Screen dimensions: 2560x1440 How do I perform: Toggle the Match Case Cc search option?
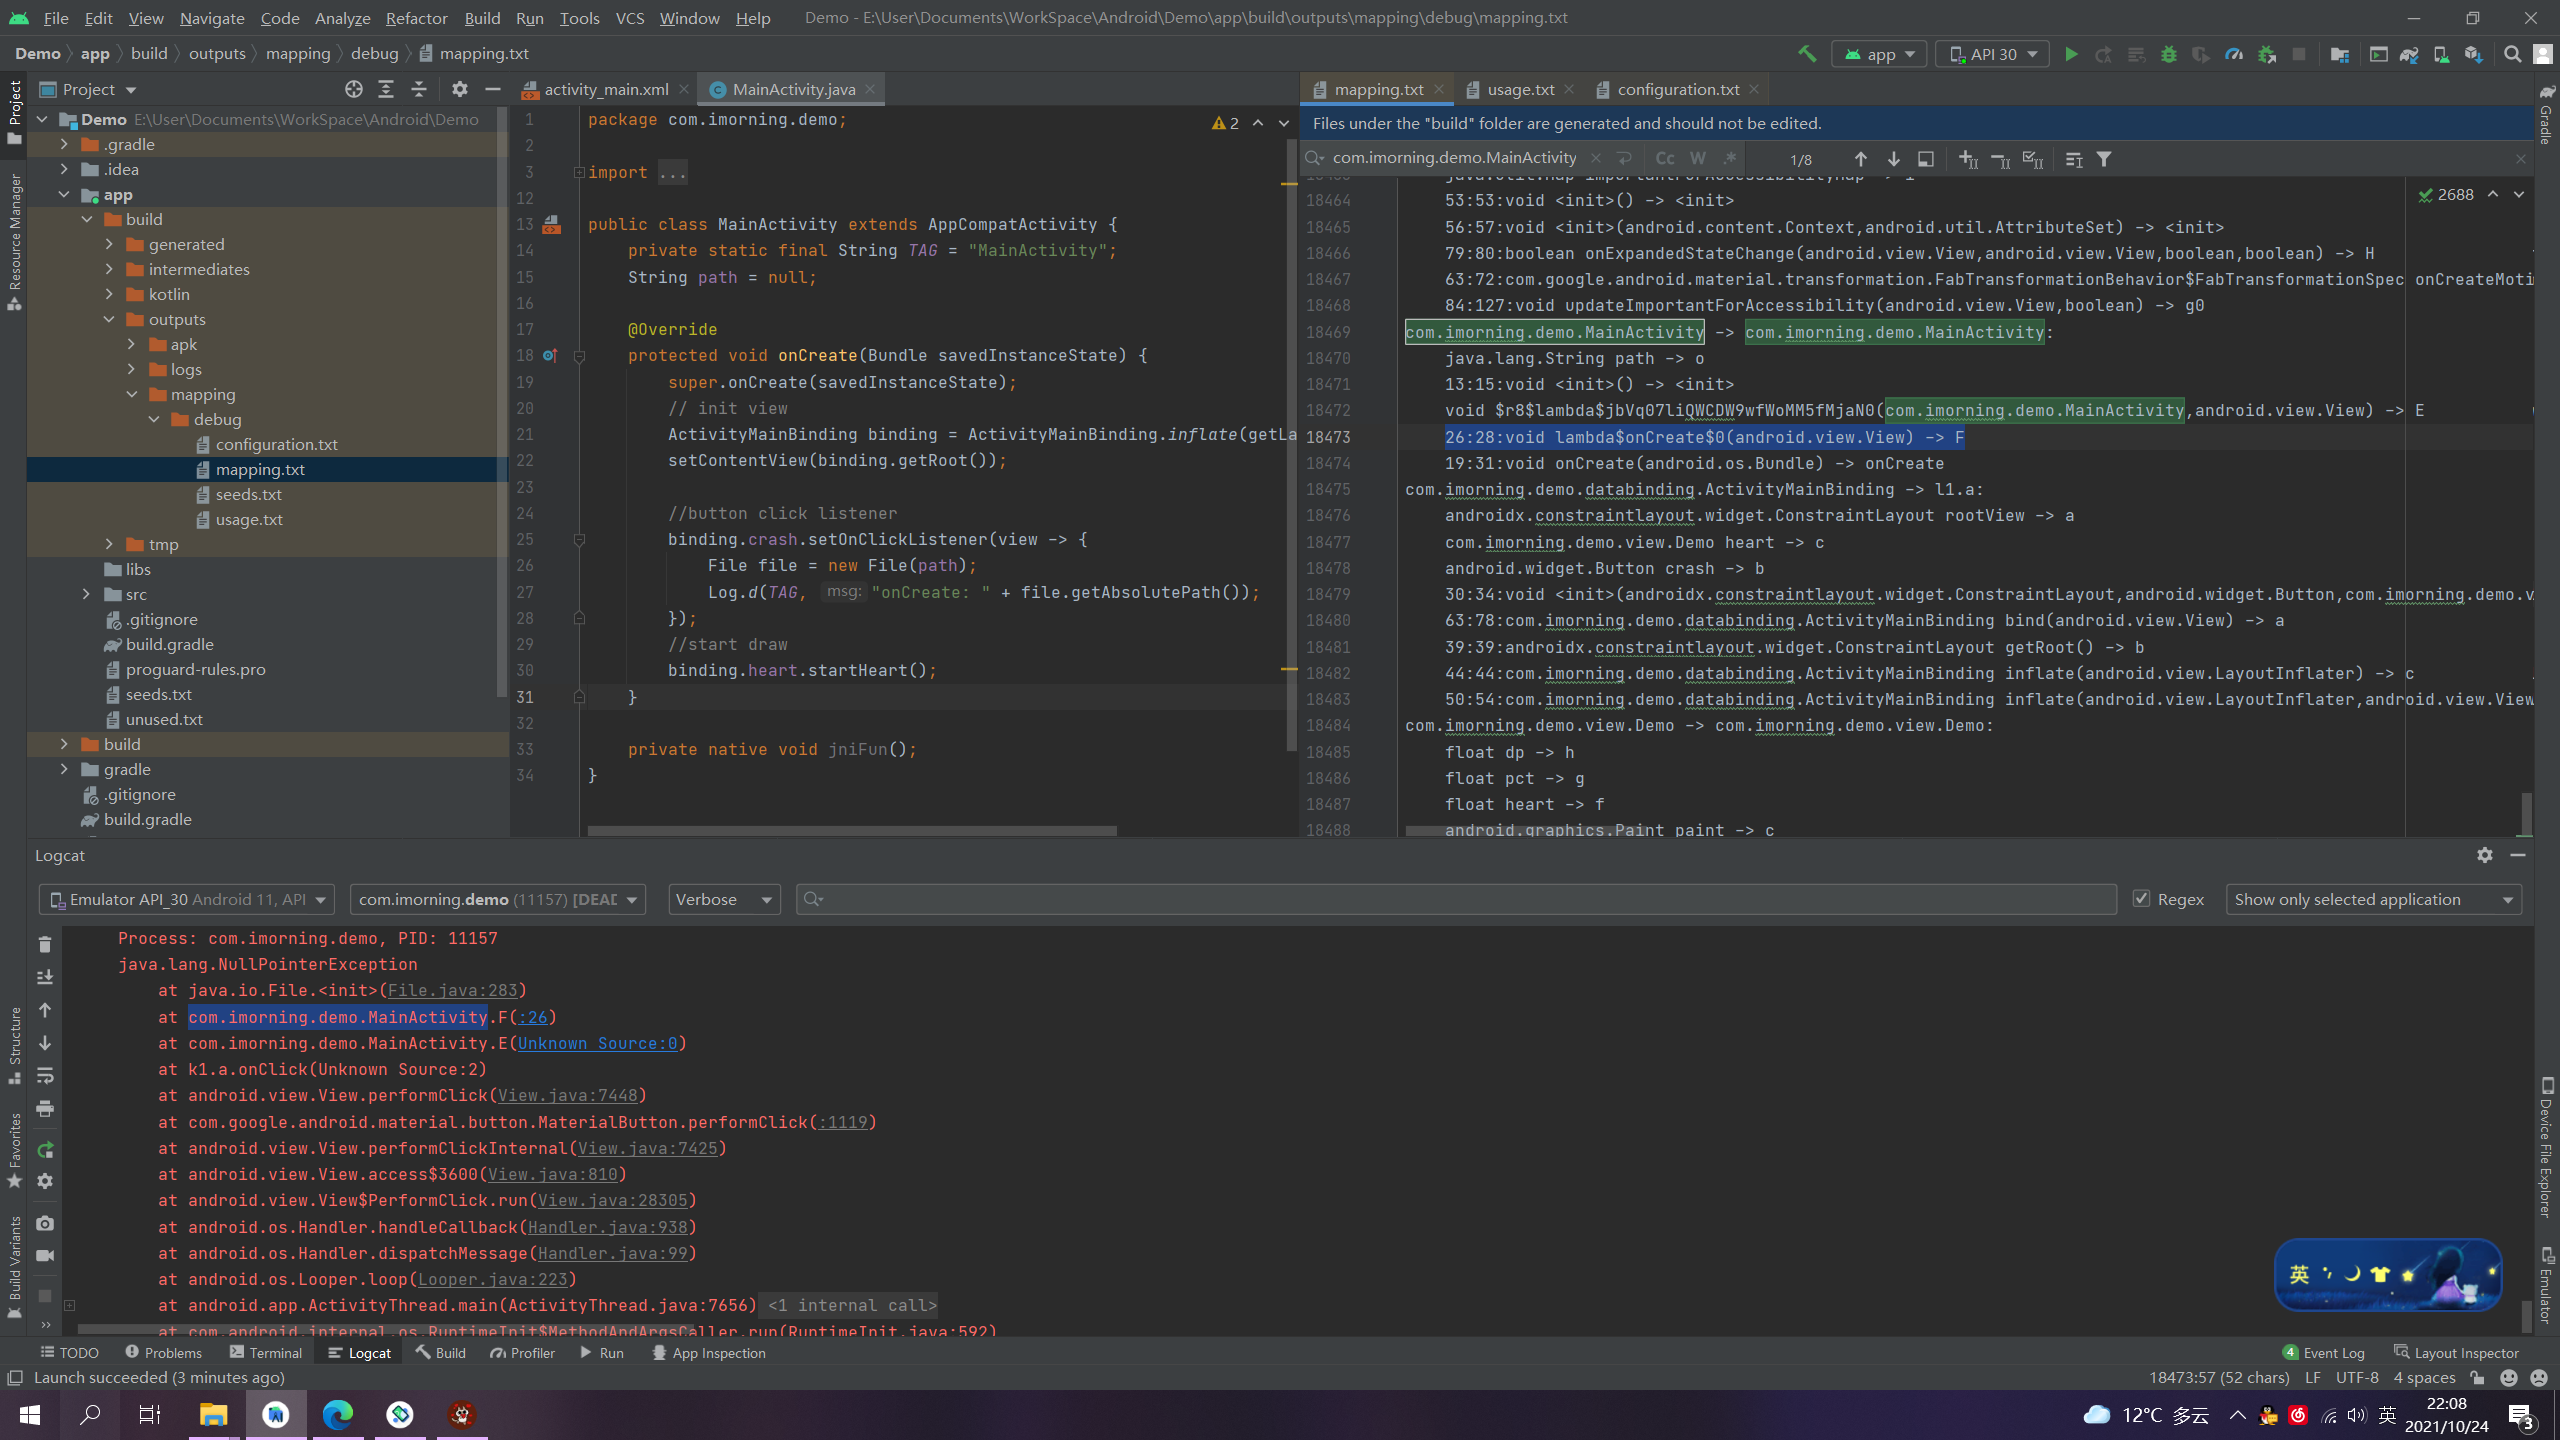coord(1664,159)
